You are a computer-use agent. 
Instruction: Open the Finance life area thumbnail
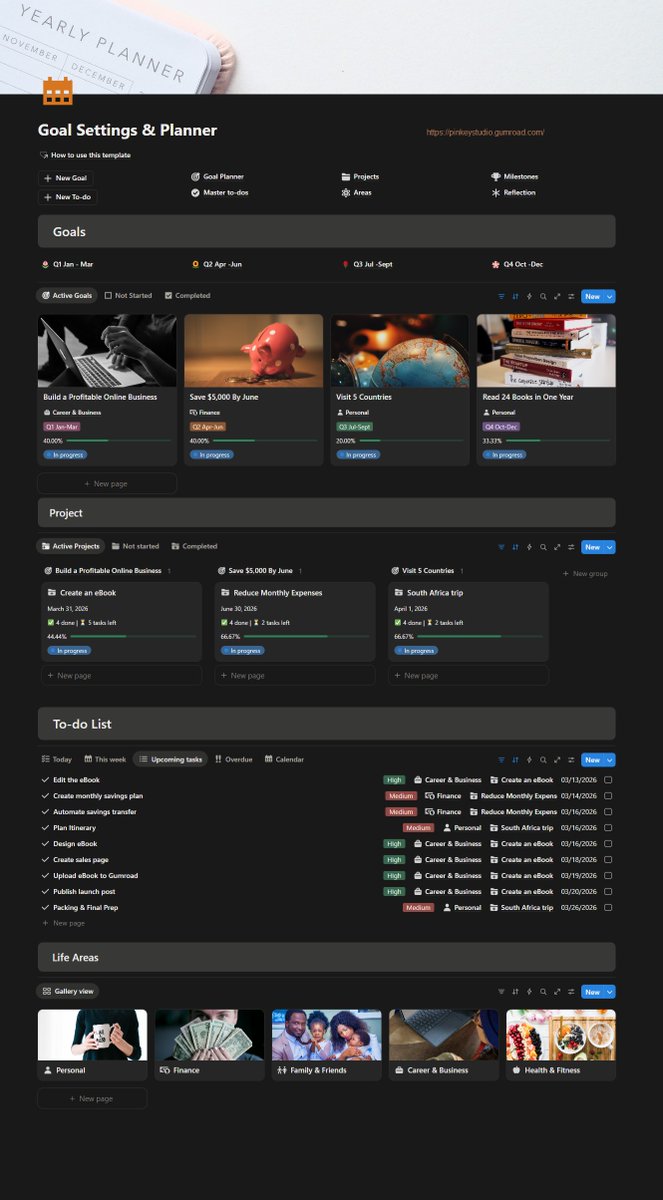(x=209, y=1035)
